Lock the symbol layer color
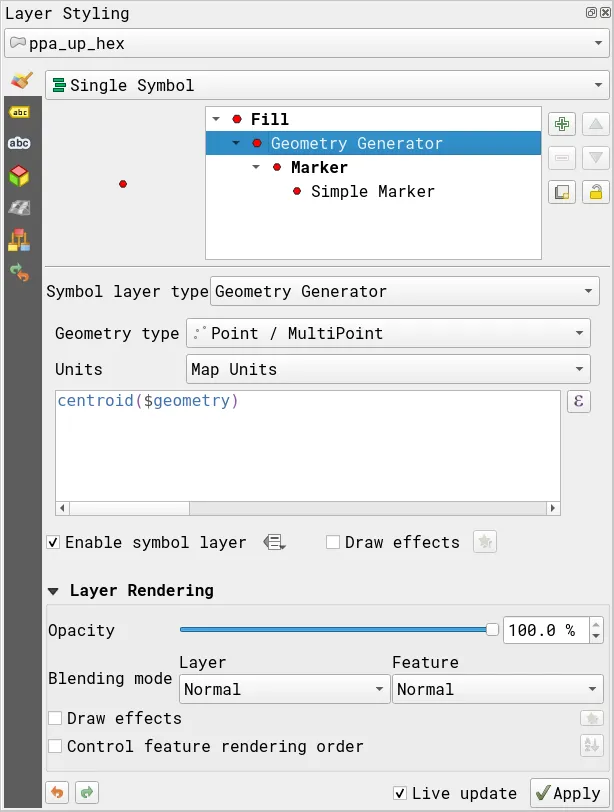 point(595,192)
